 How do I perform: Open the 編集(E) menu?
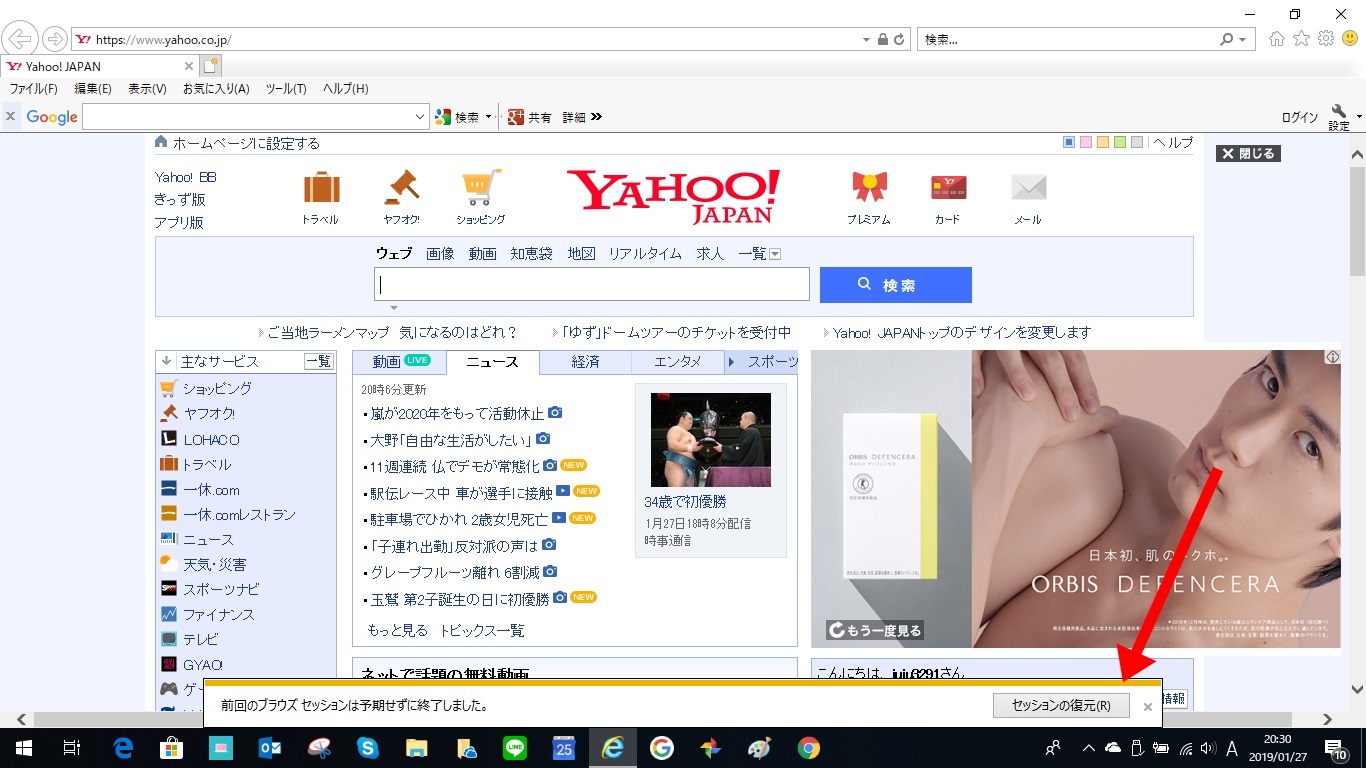pyautogui.click(x=92, y=89)
